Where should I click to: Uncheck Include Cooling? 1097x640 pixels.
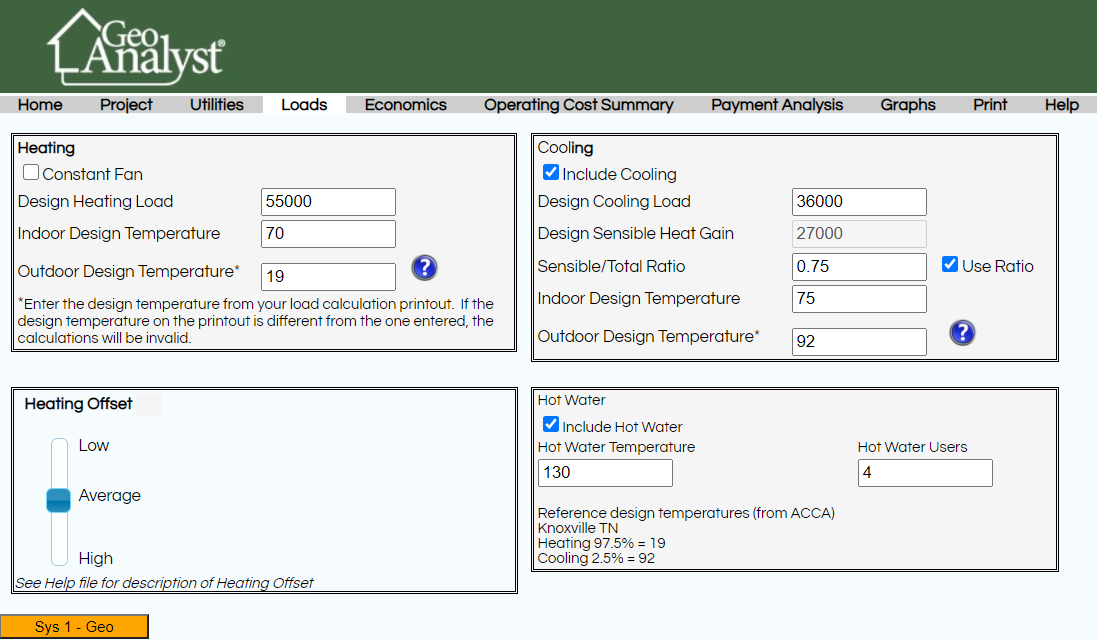551,172
